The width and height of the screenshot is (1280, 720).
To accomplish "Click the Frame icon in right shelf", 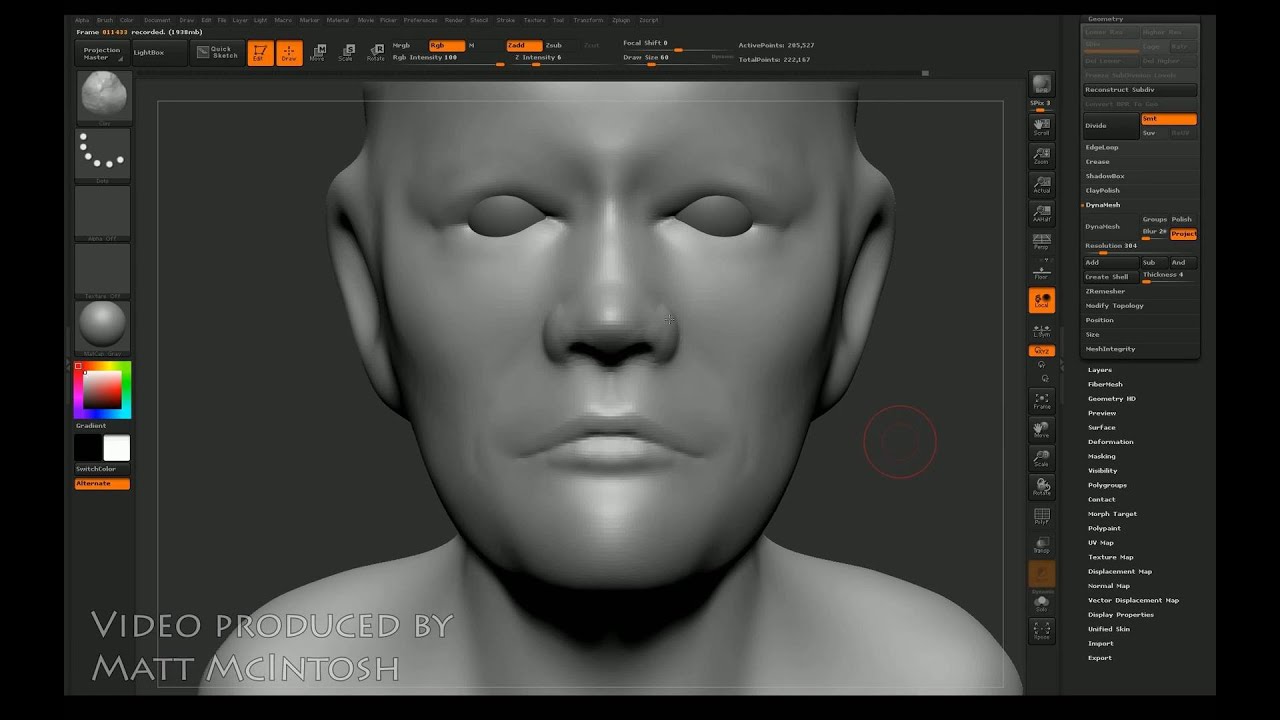I will click(x=1041, y=402).
